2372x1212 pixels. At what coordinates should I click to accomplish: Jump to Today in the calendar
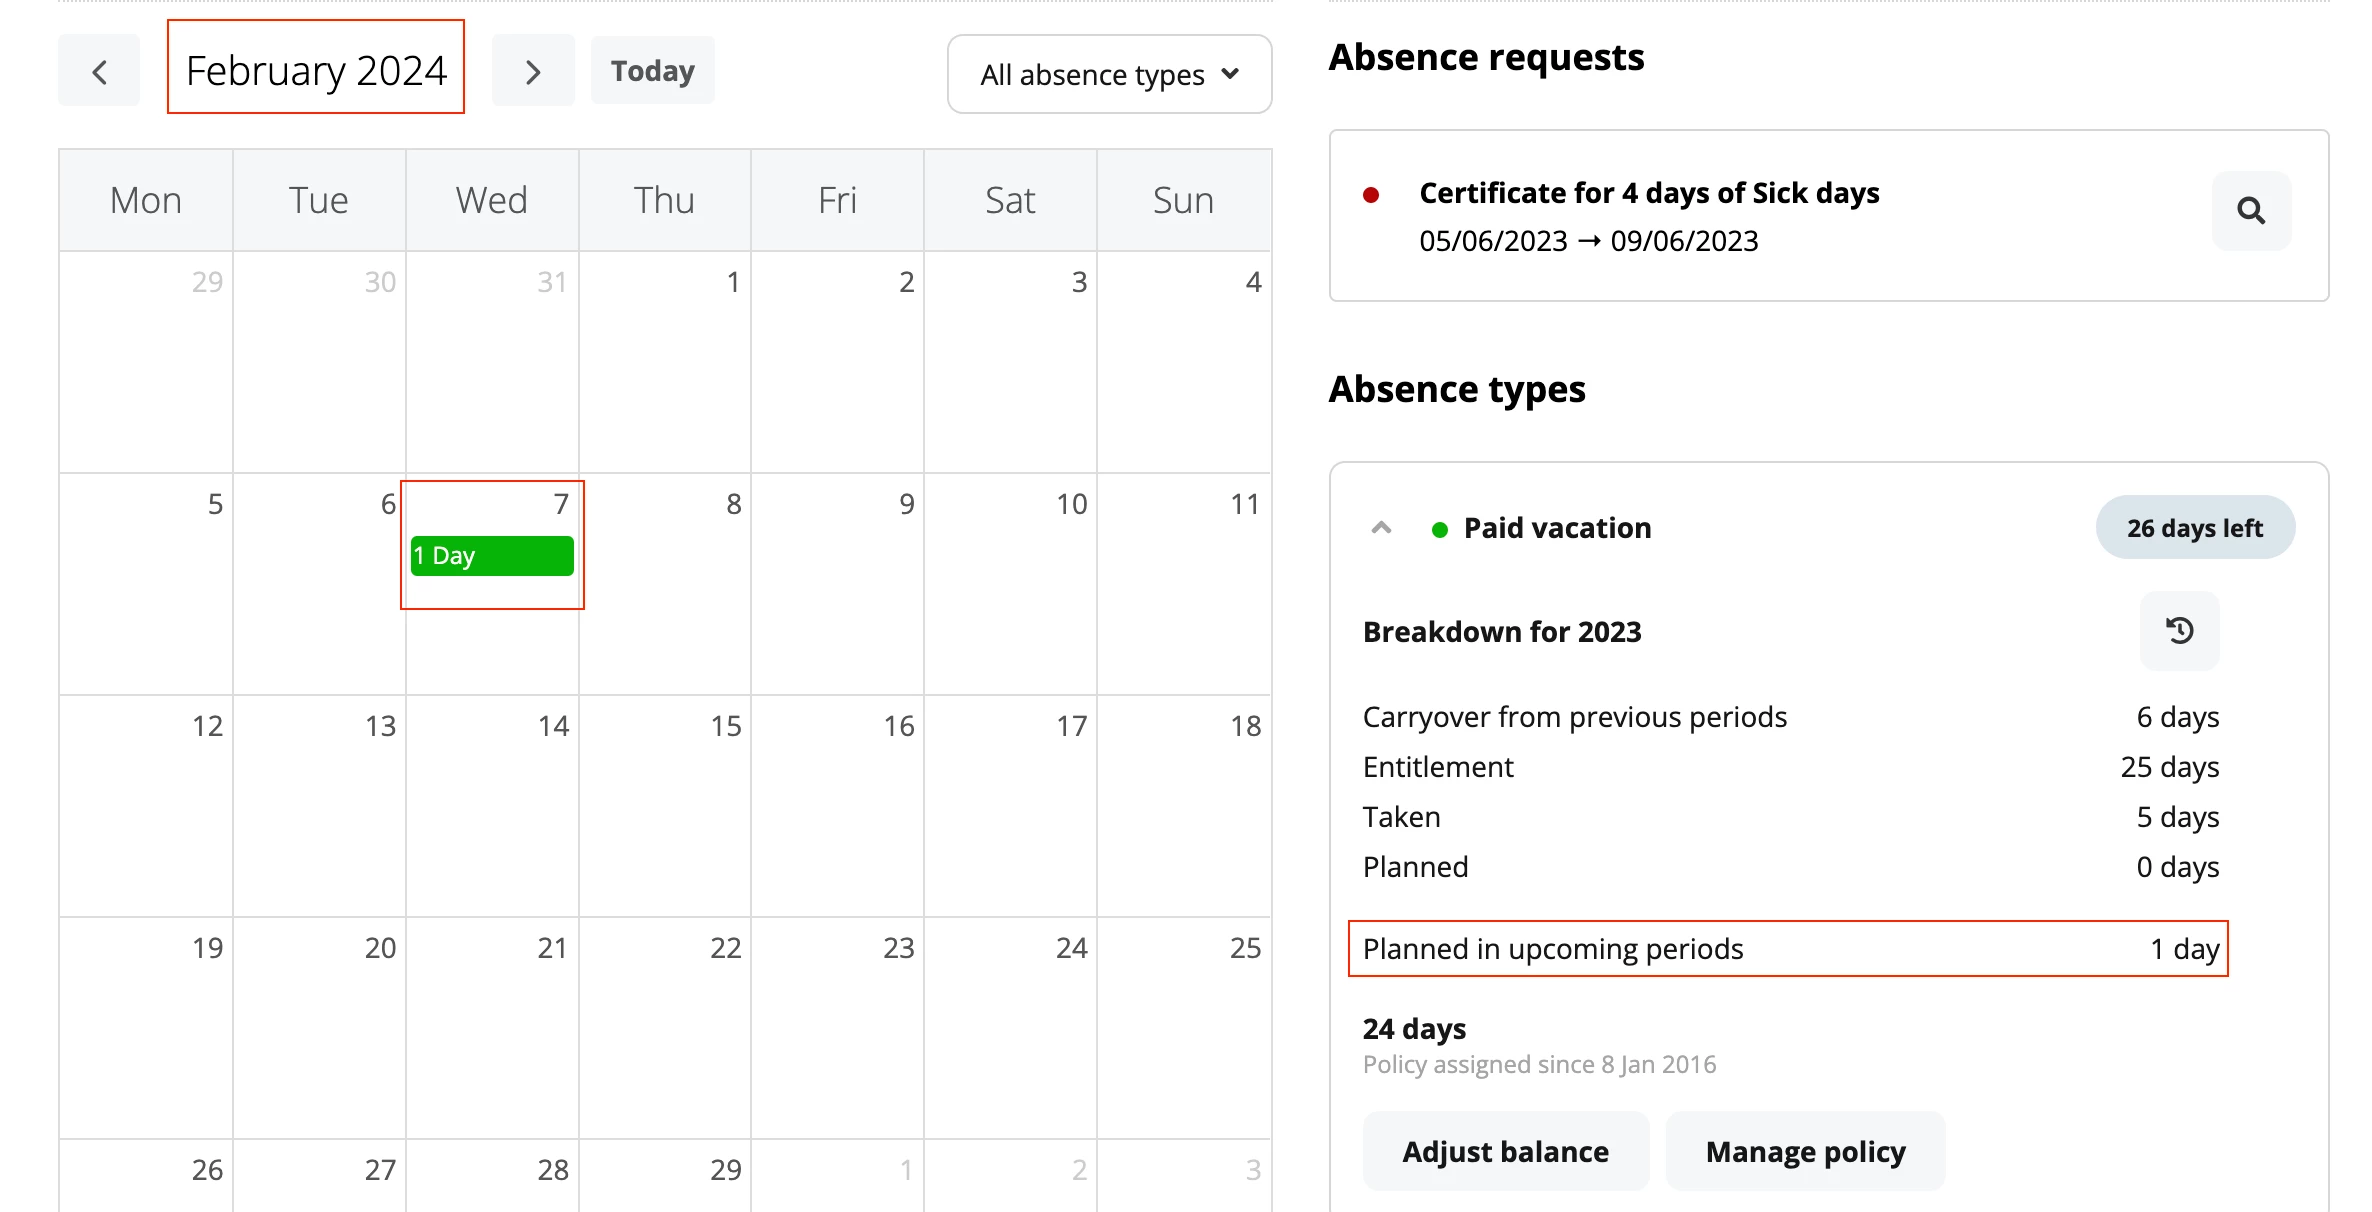coord(652,71)
